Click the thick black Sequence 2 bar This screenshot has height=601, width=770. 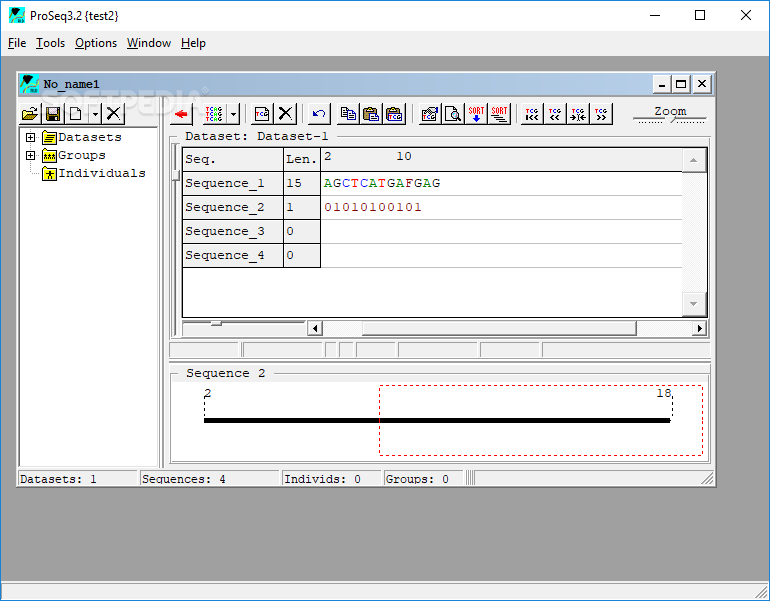pyautogui.click(x=437, y=420)
